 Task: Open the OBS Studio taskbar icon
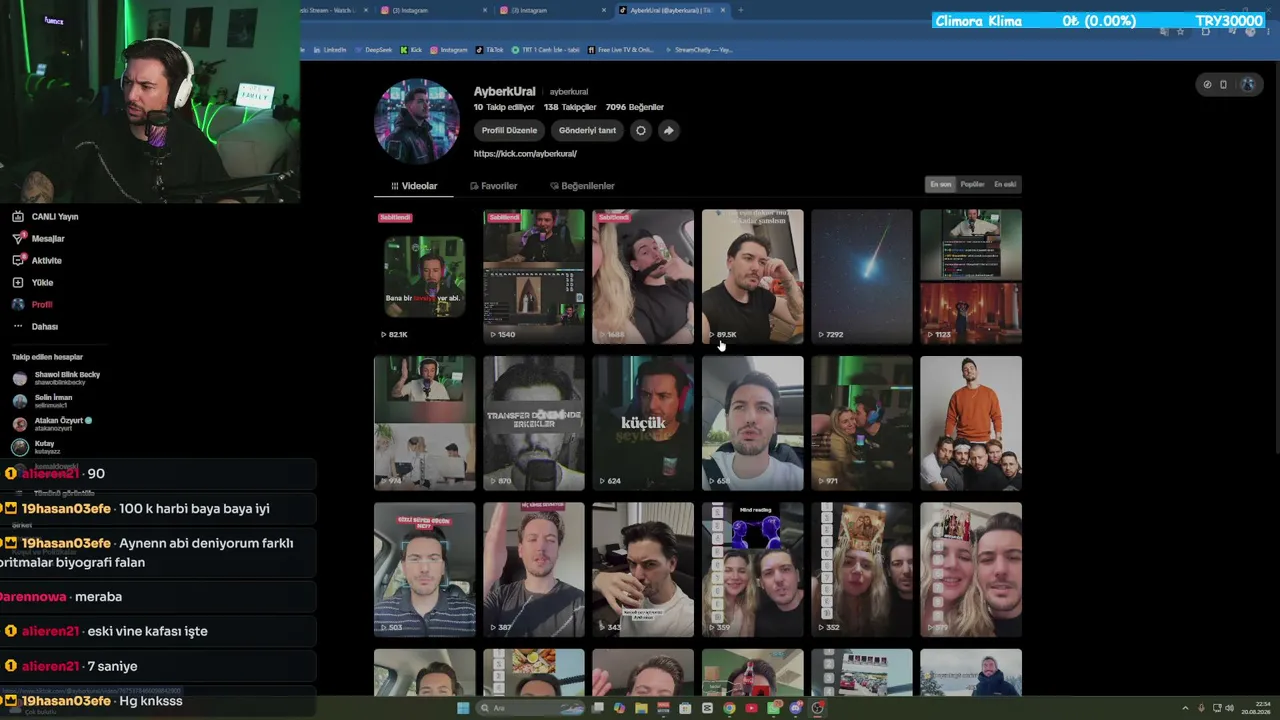click(x=817, y=708)
